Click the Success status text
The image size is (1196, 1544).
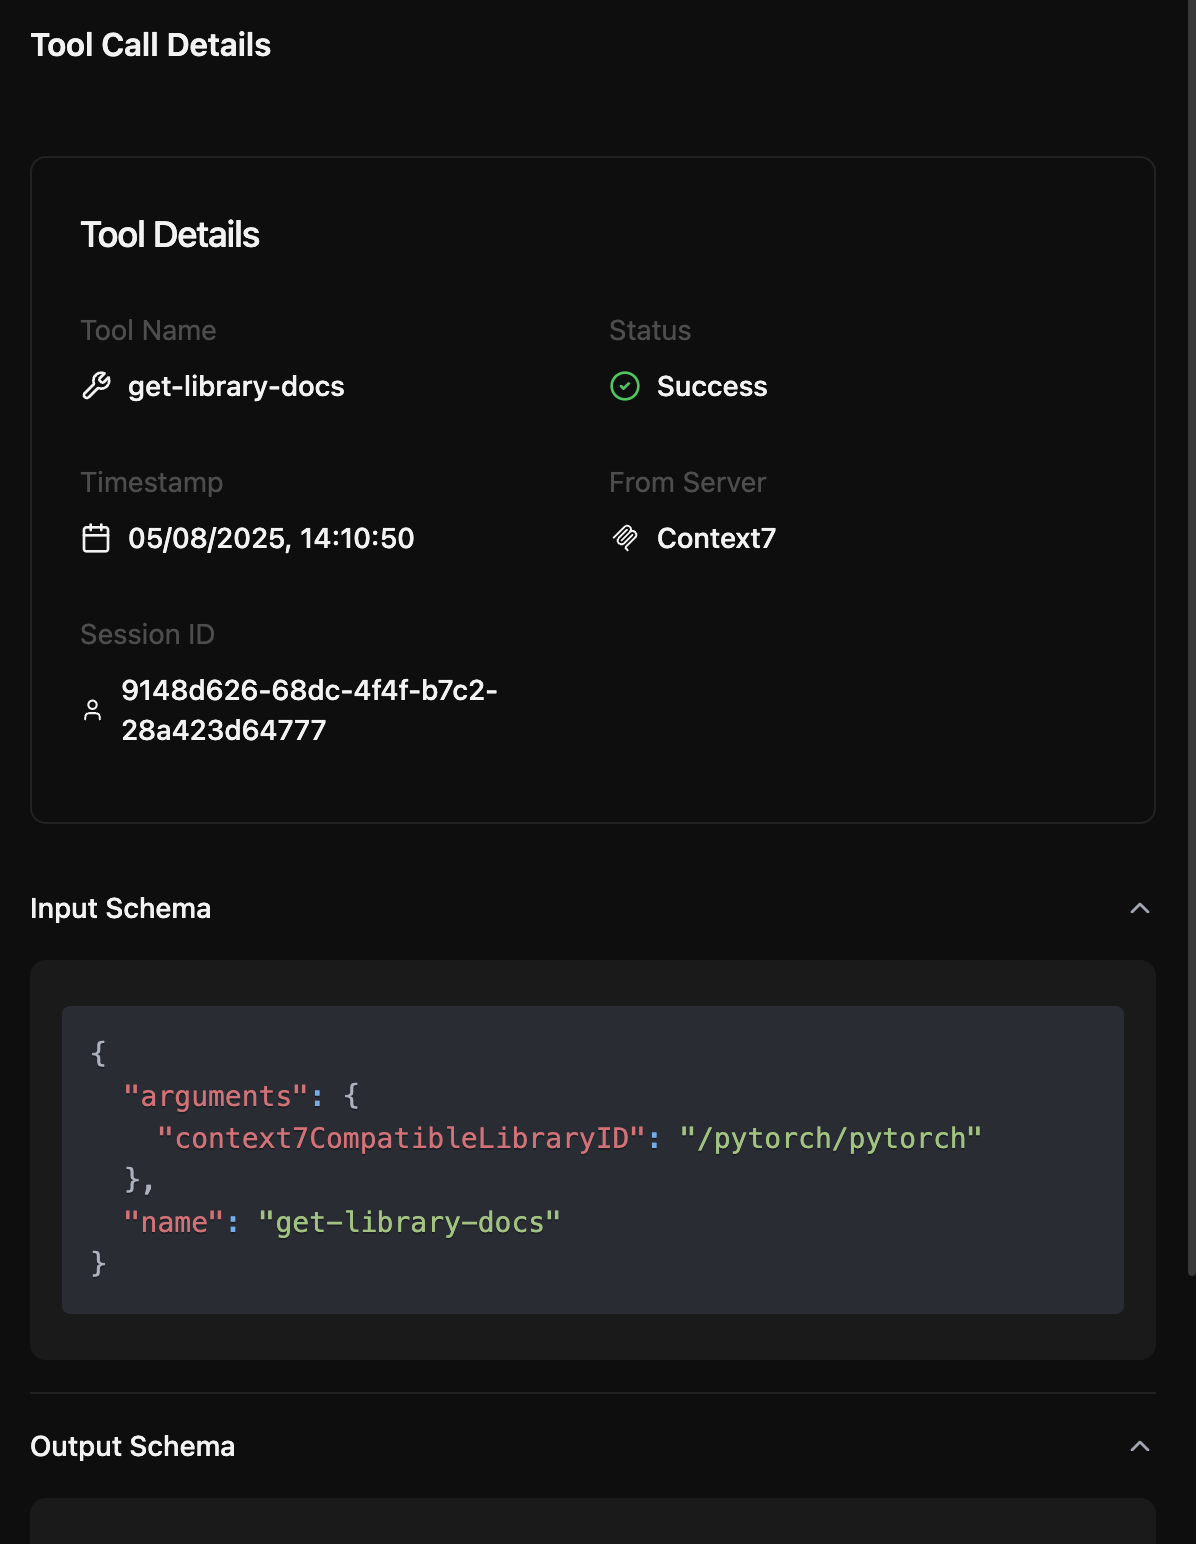point(712,386)
